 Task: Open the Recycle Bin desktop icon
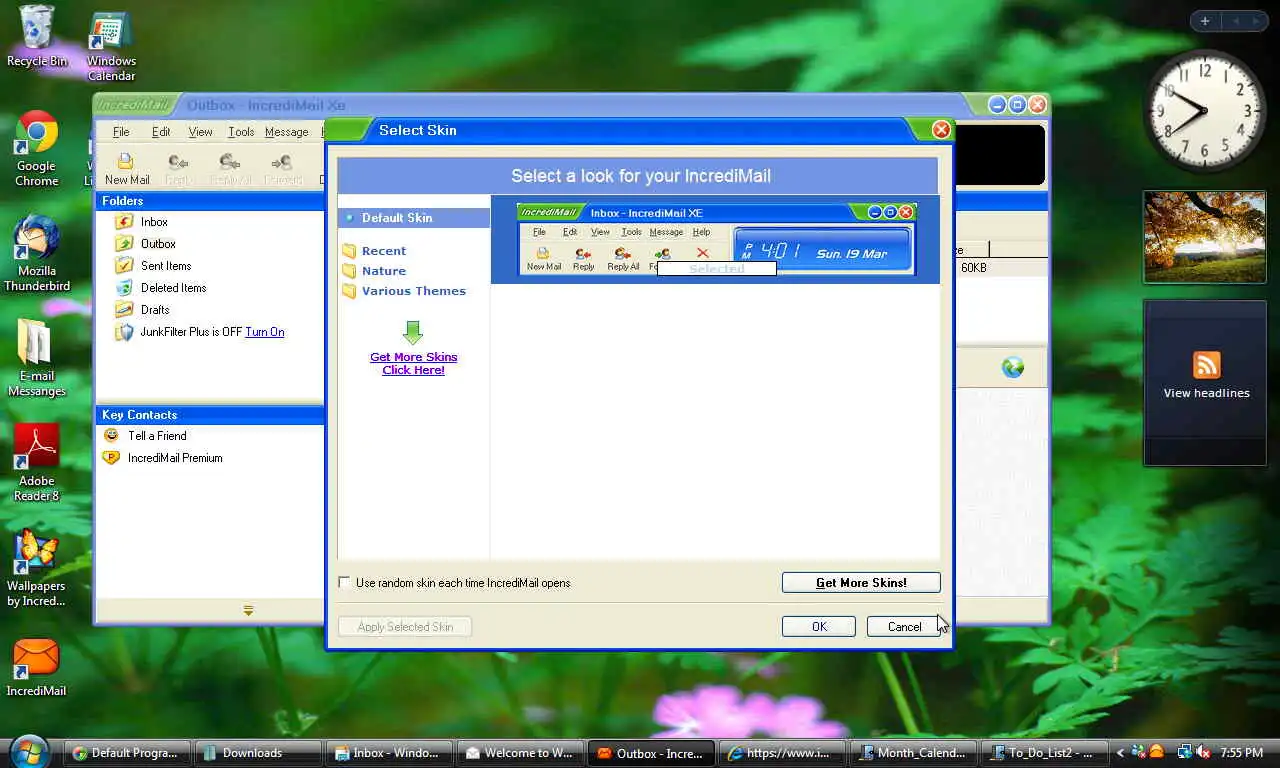37,36
